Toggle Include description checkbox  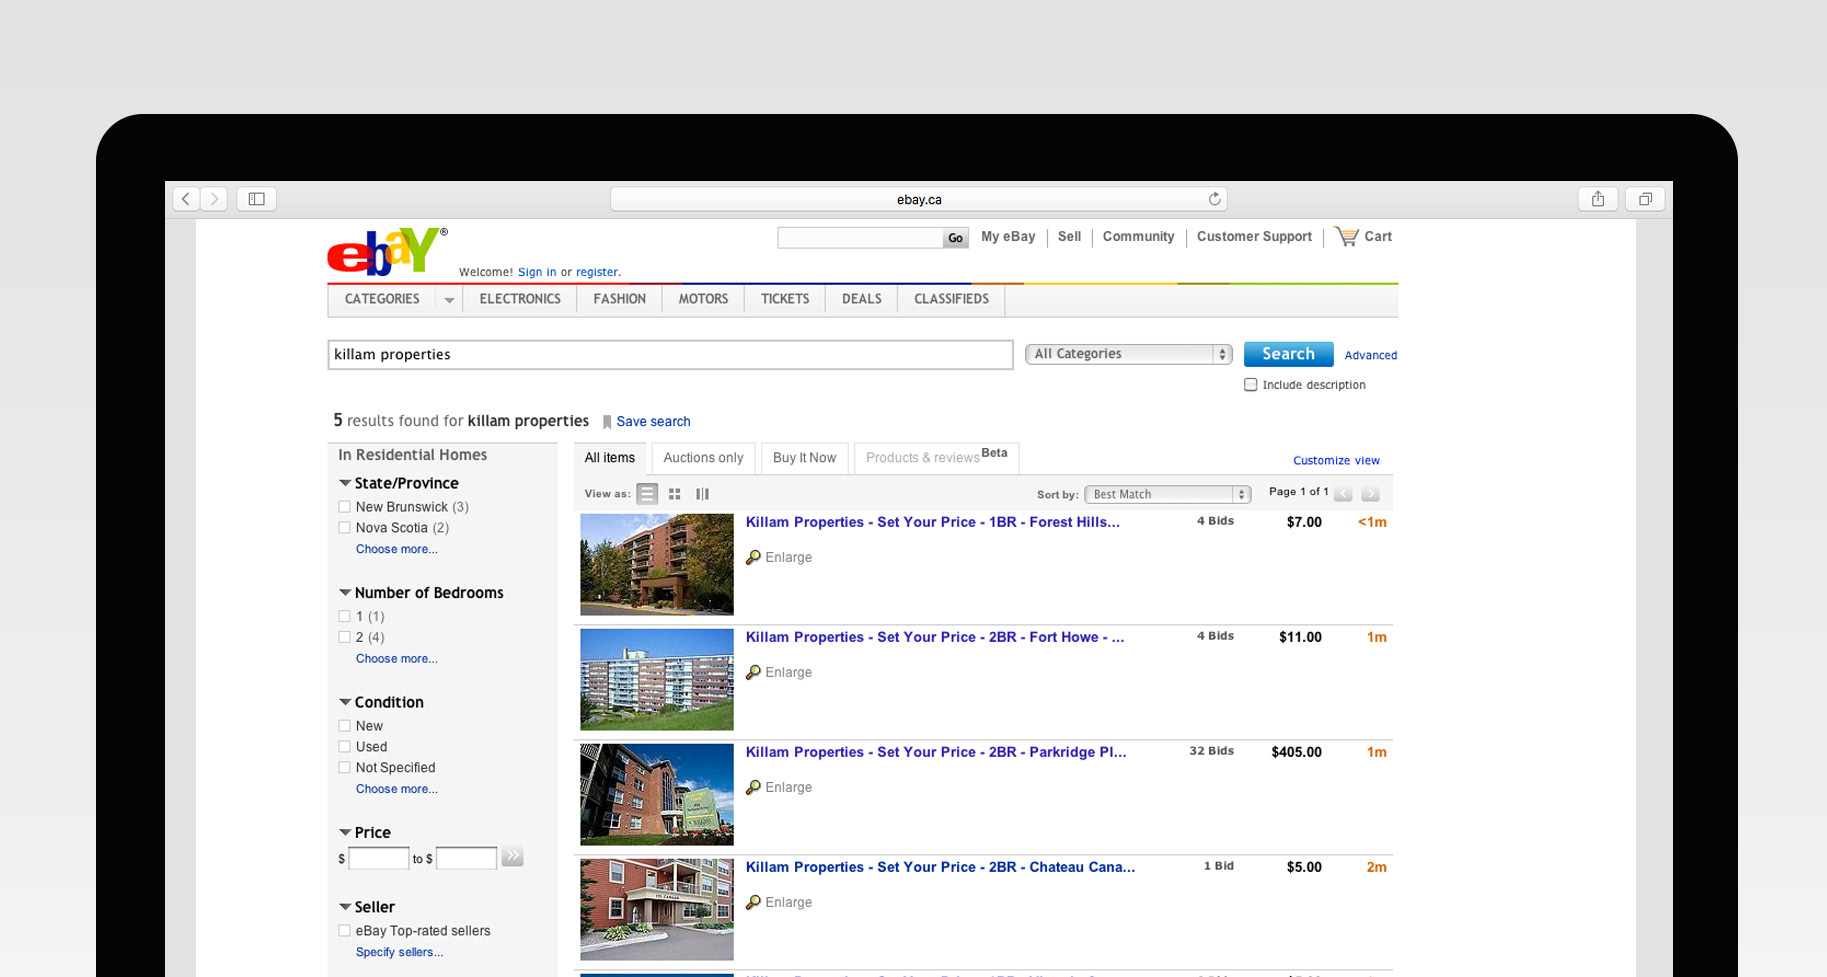pos(1250,385)
